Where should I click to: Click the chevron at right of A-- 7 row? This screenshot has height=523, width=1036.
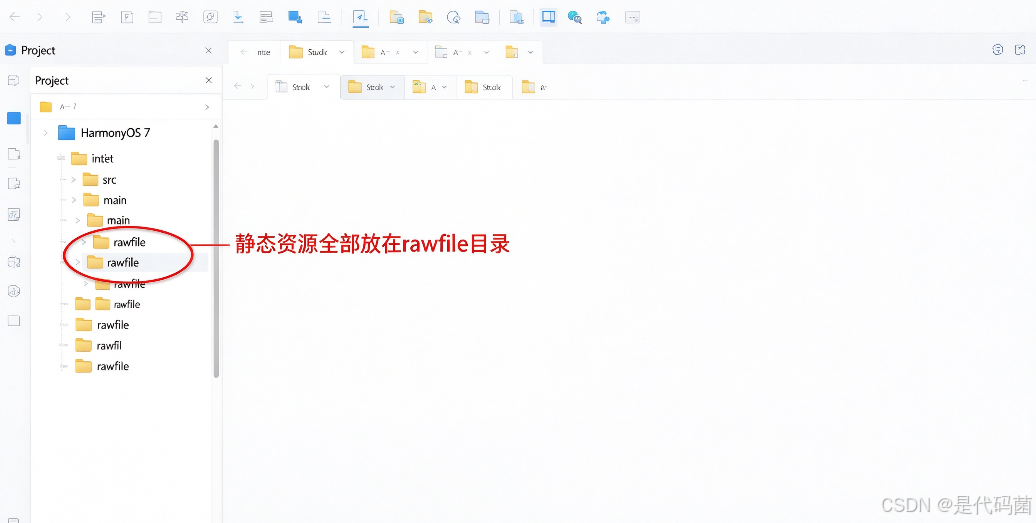click(207, 107)
